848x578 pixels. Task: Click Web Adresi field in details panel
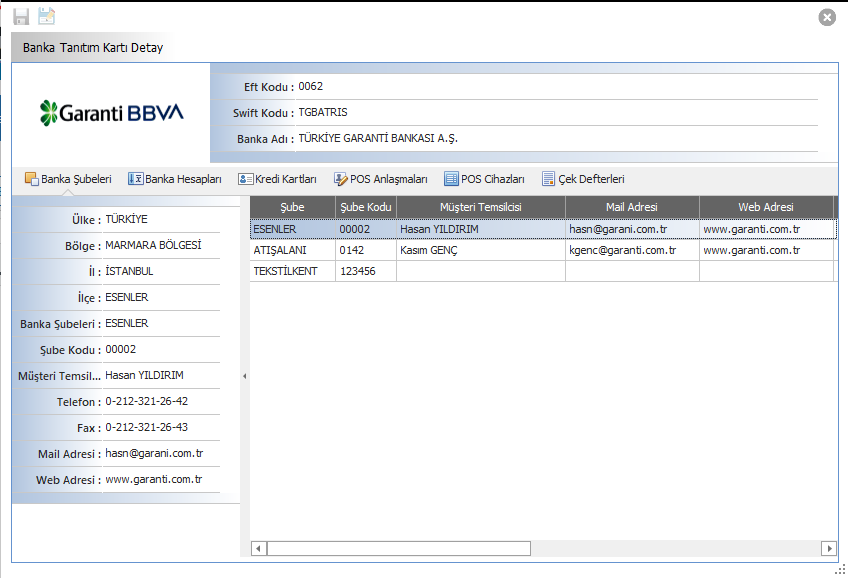(x=161, y=479)
